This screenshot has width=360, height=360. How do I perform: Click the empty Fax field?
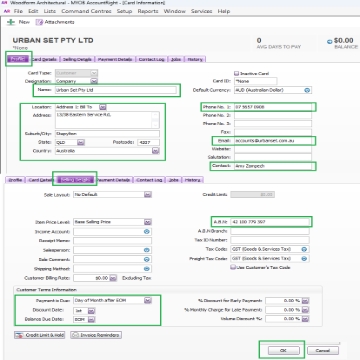click(x=273, y=132)
